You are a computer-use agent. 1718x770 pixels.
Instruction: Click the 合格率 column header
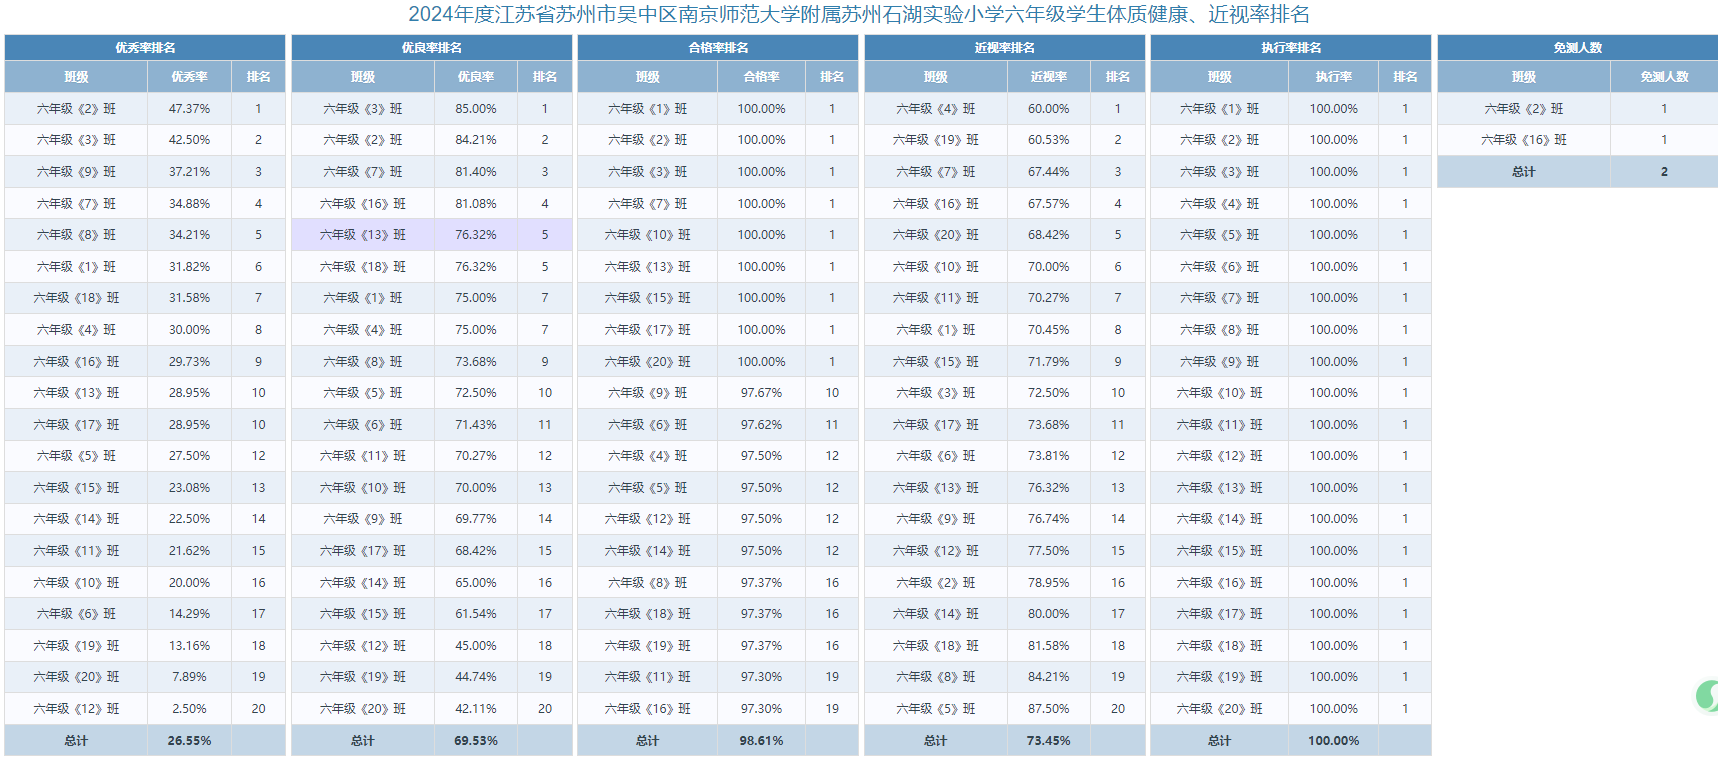click(x=761, y=77)
